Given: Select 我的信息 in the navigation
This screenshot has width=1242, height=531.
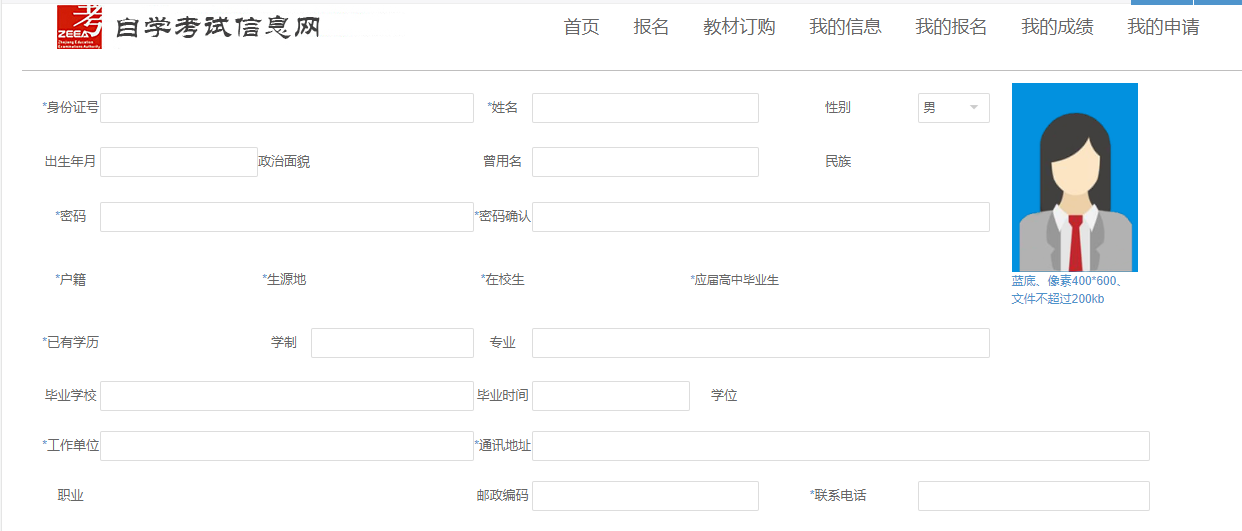Looking at the screenshot, I should click(x=845, y=27).
